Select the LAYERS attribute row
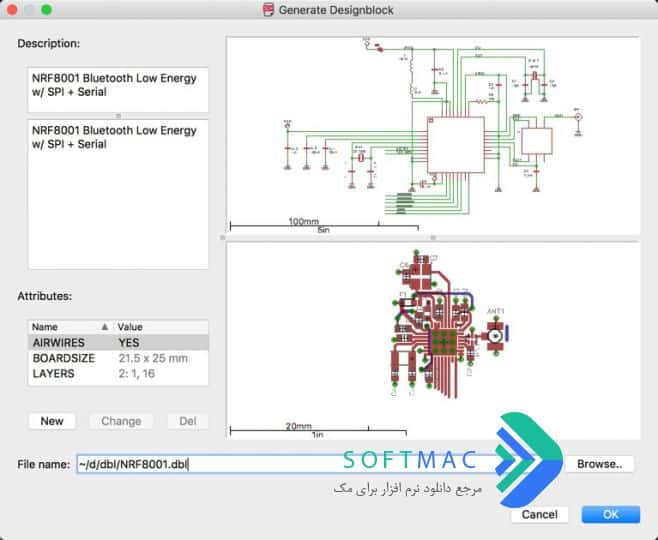 [x=118, y=373]
